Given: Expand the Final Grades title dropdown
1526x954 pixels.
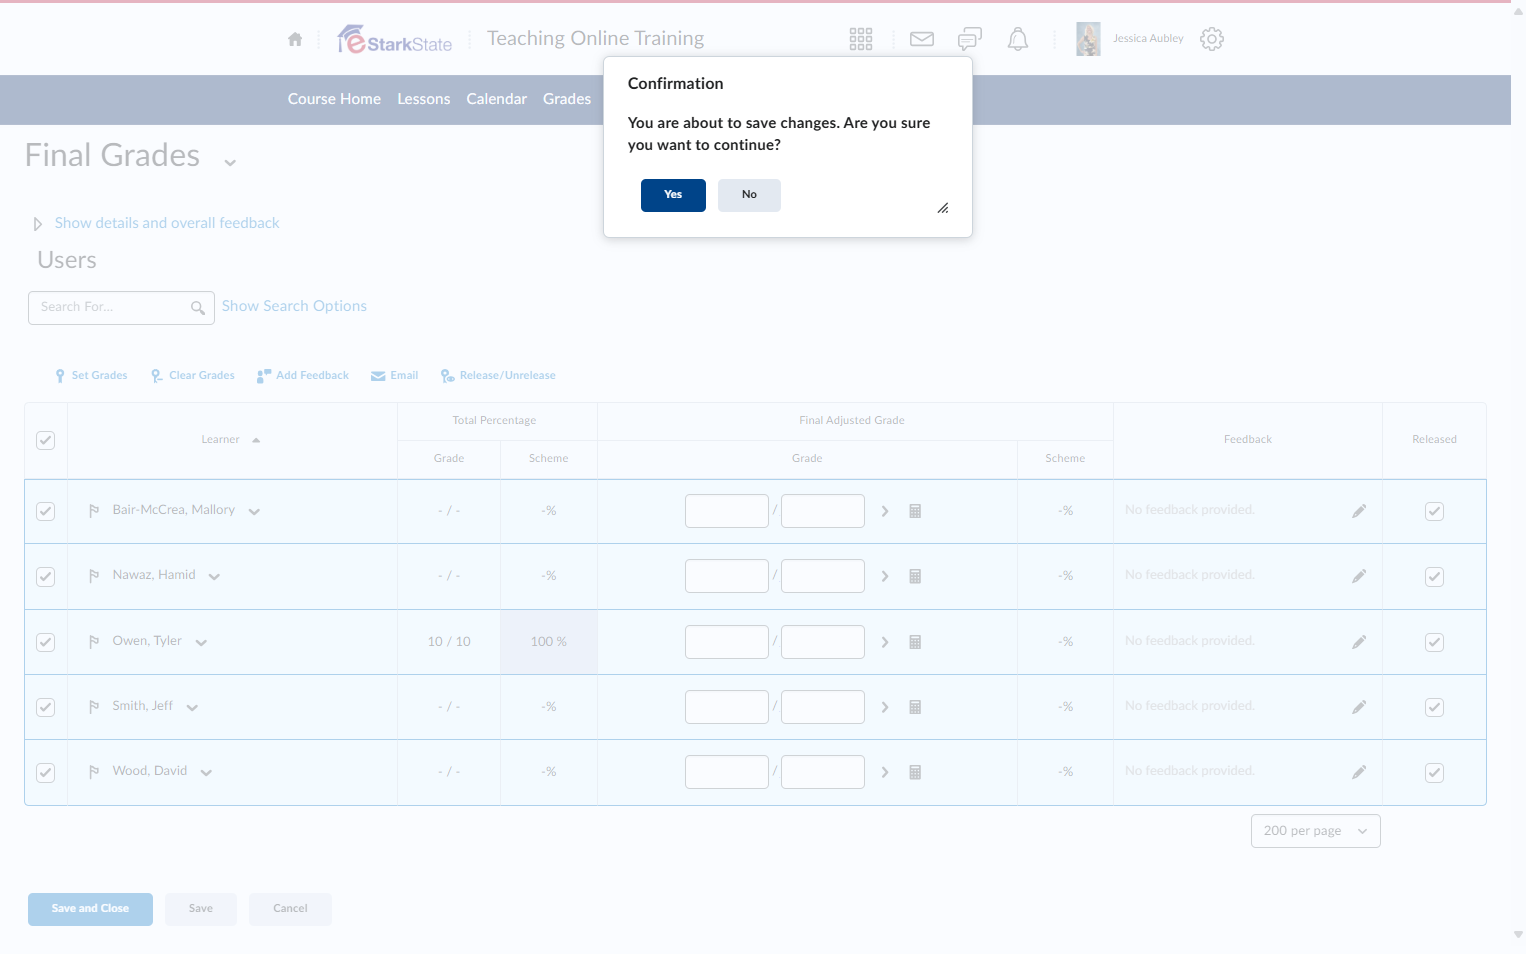Looking at the screenshot, I should (x=230, y=162).
